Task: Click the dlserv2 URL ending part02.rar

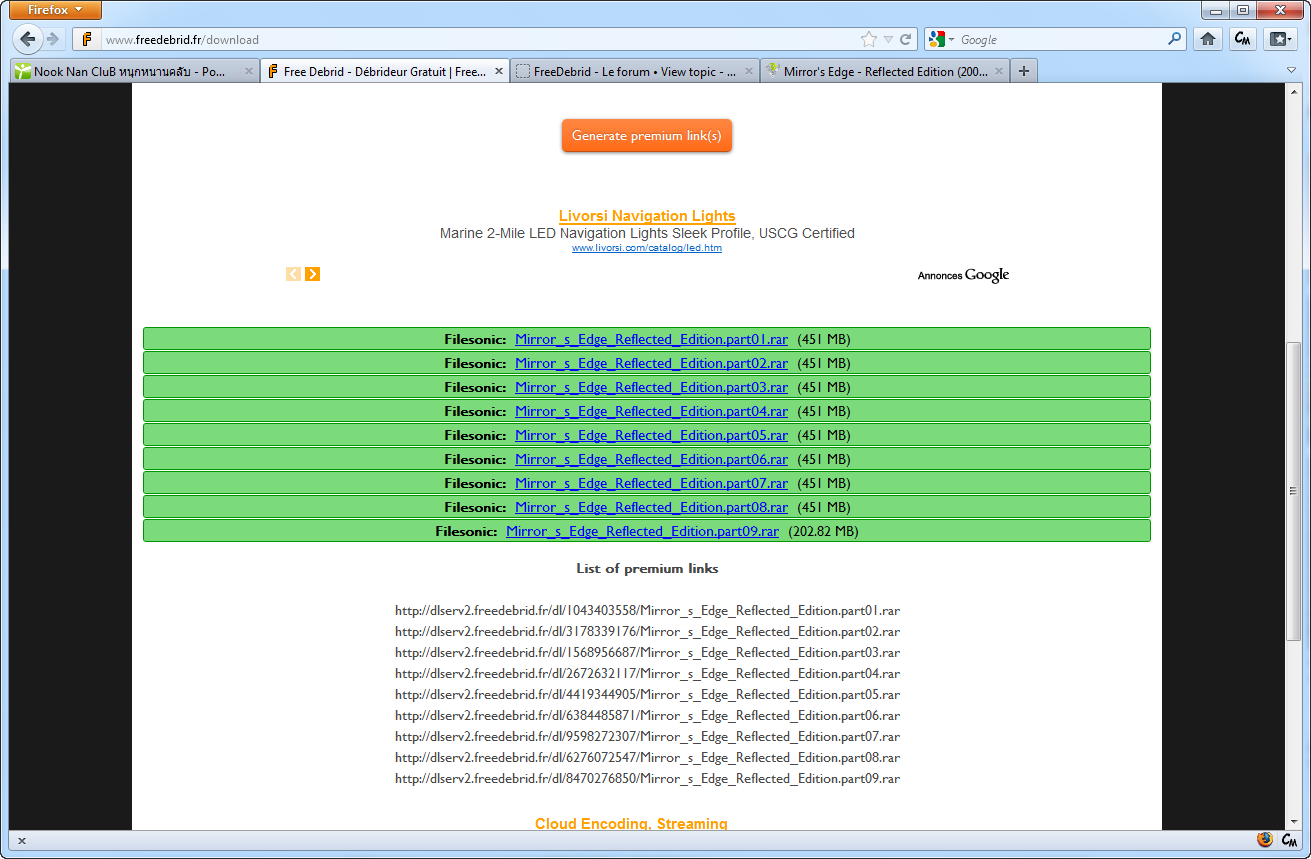Action: click(x=647, y=631)
